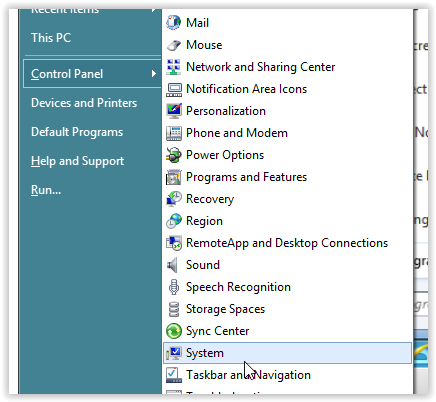Select the highlighted System entry

point(288,353)
